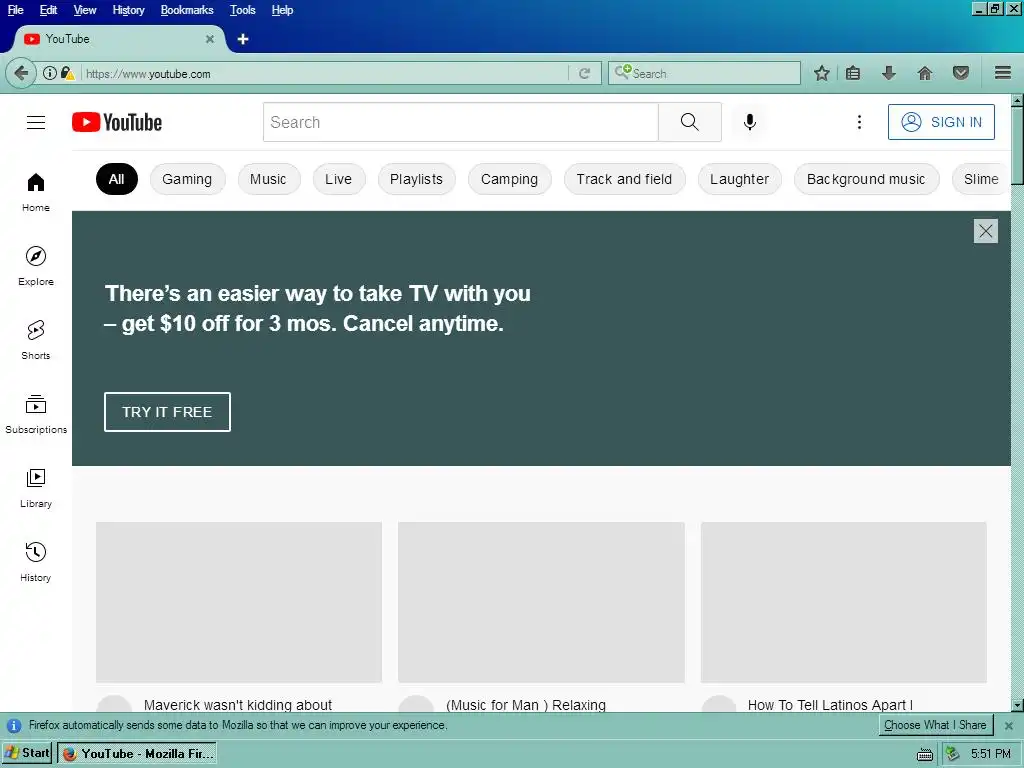
Task: Filter videos by Slime chip
Action: 981,179
